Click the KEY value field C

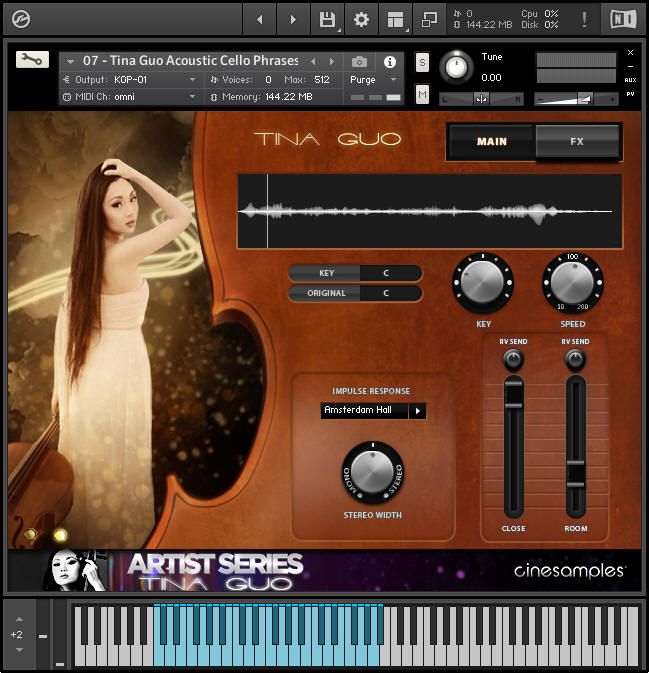click(390, 273)
